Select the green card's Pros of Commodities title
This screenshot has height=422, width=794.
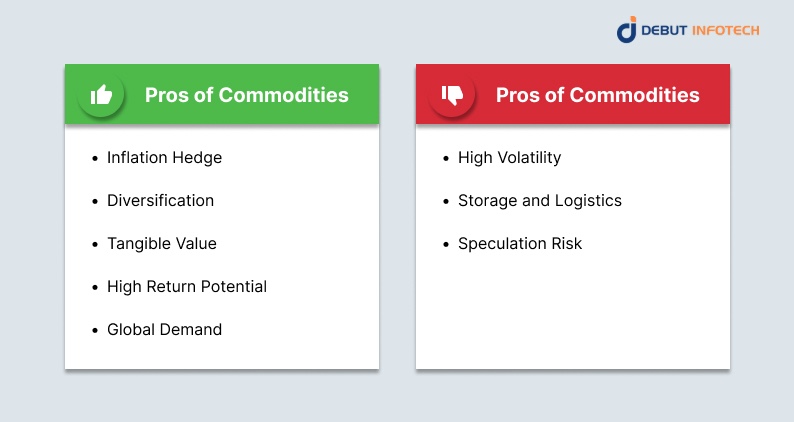247,95
